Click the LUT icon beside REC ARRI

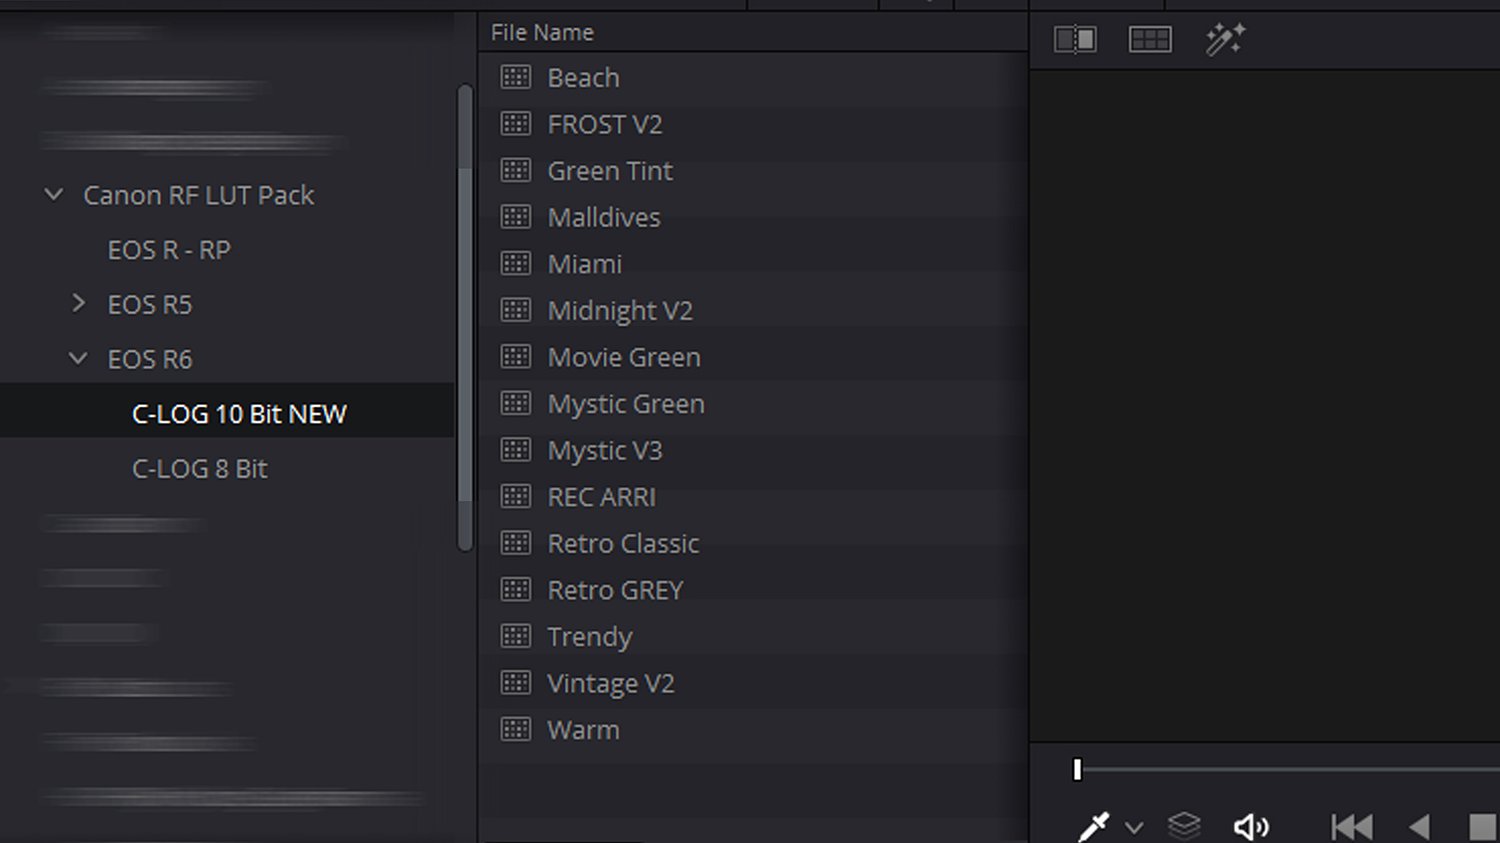[x=516, y=497]
